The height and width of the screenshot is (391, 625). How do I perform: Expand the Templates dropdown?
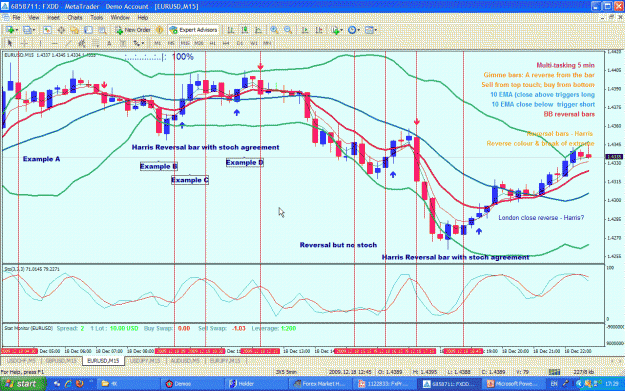pos(375,30)
